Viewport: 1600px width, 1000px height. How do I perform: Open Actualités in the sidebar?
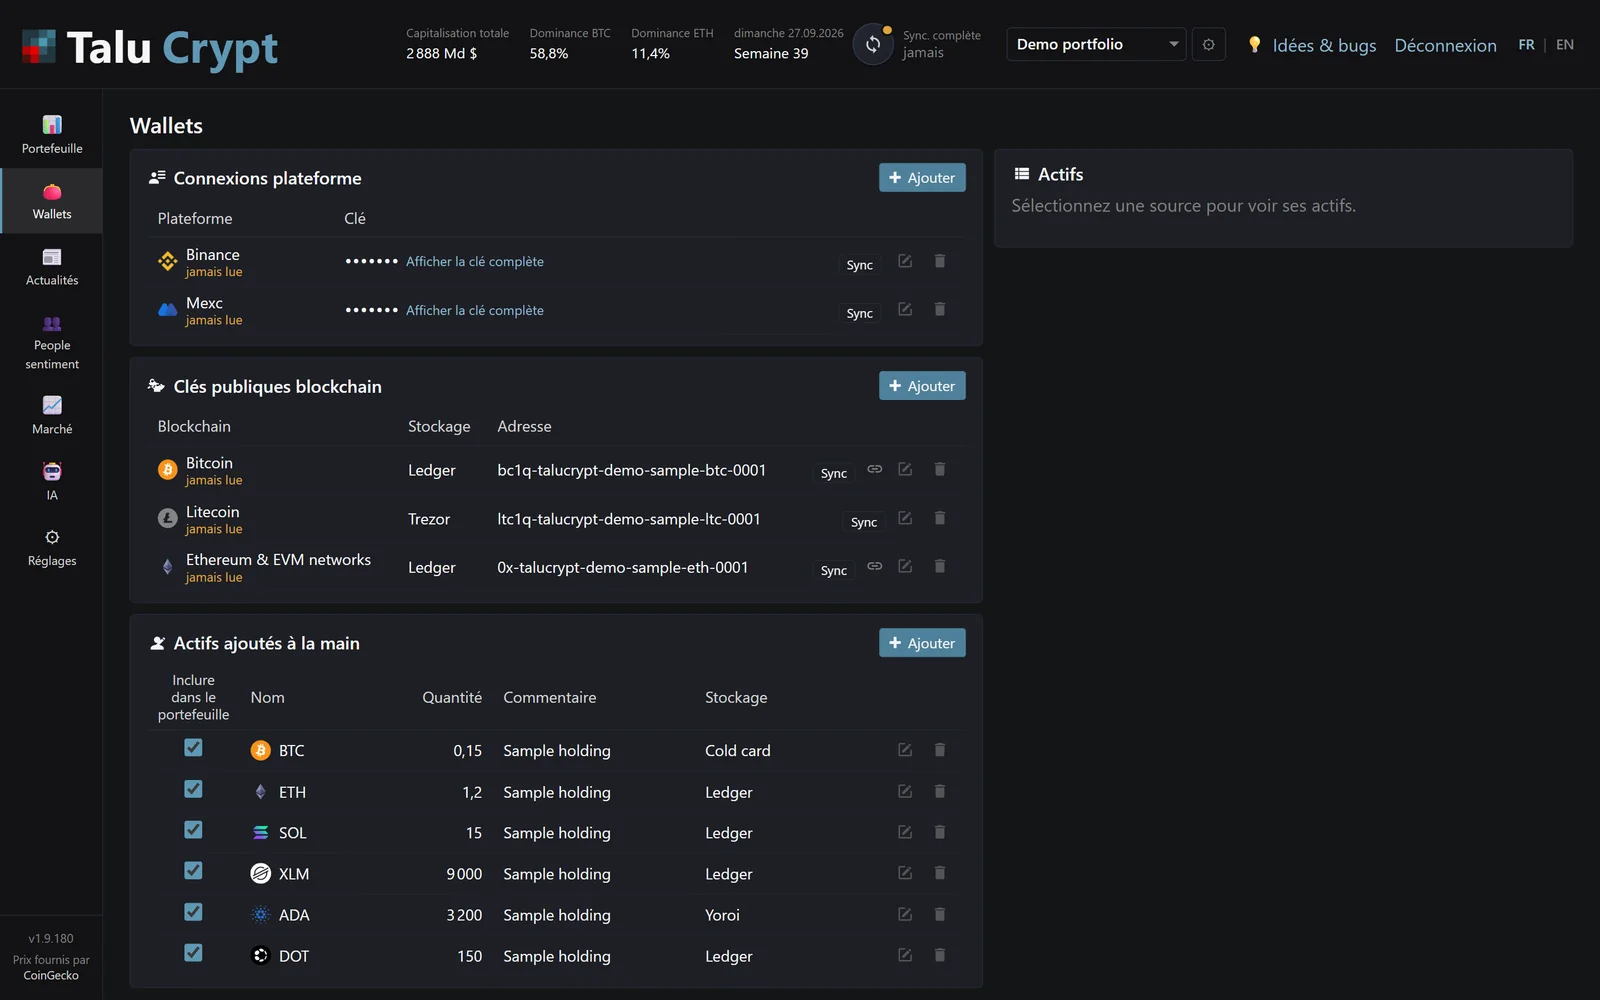tap(52, 267)
